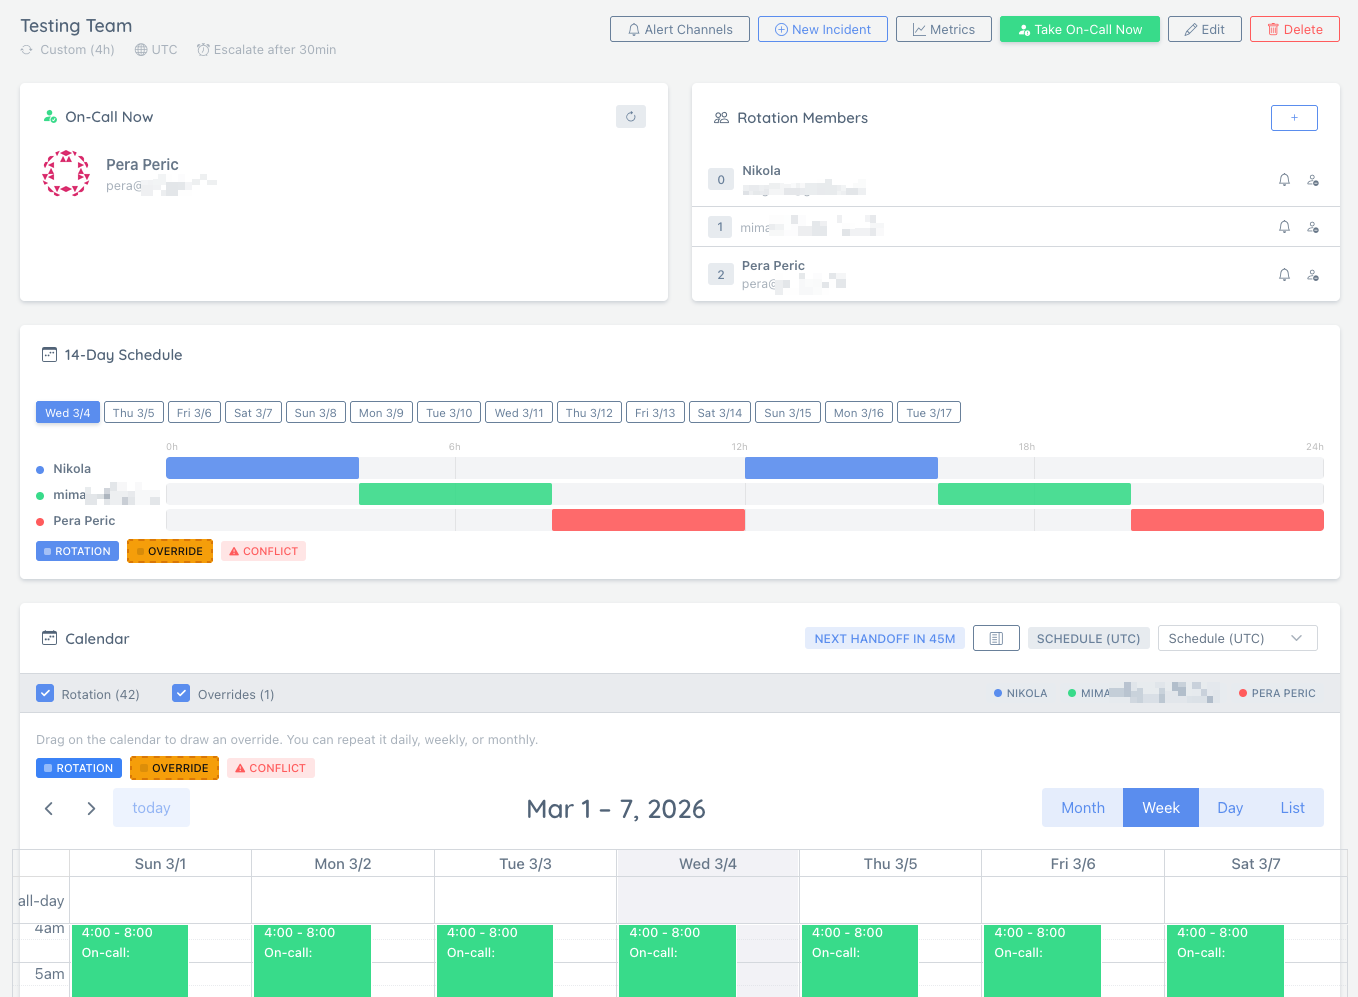Click the plus button to add a rotation member
Image resolution: width=1358 pixels, height=997 pixels.
click(1294, 117)
